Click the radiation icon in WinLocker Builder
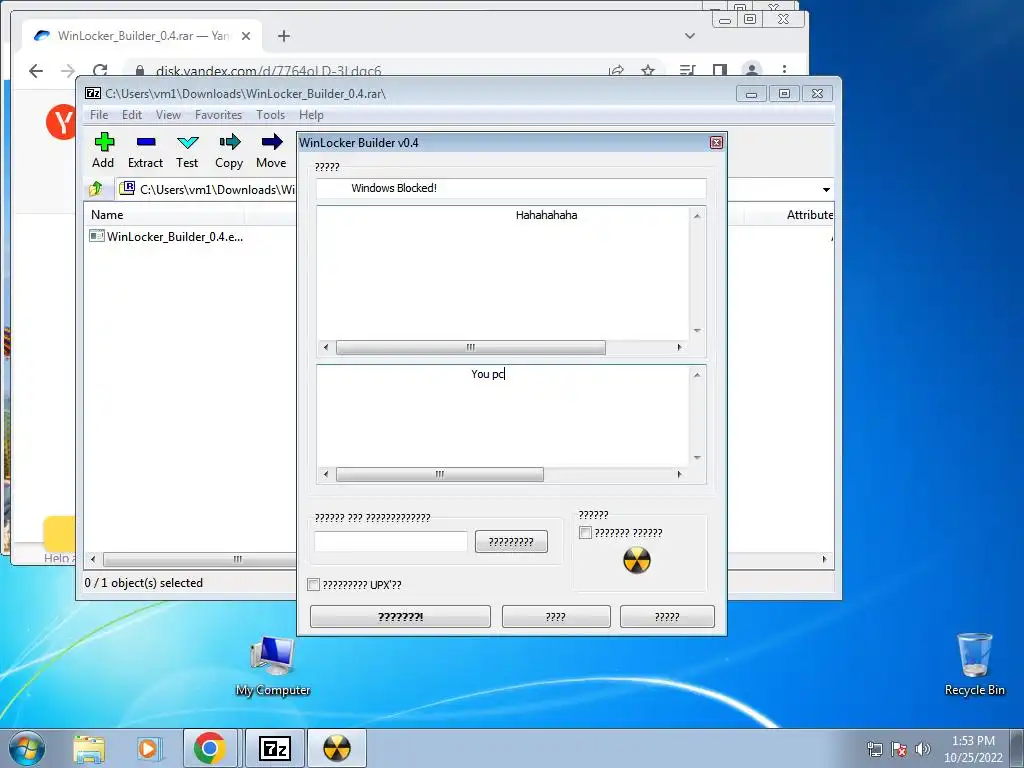1024x768 pixels. click(x=637, y=560)
